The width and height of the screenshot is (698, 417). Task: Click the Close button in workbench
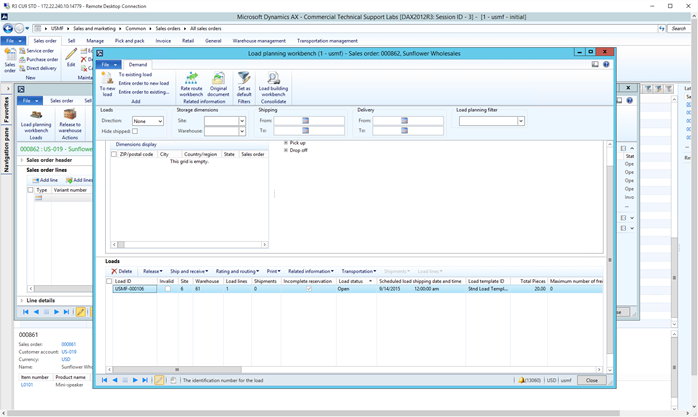tap(591, 380)
